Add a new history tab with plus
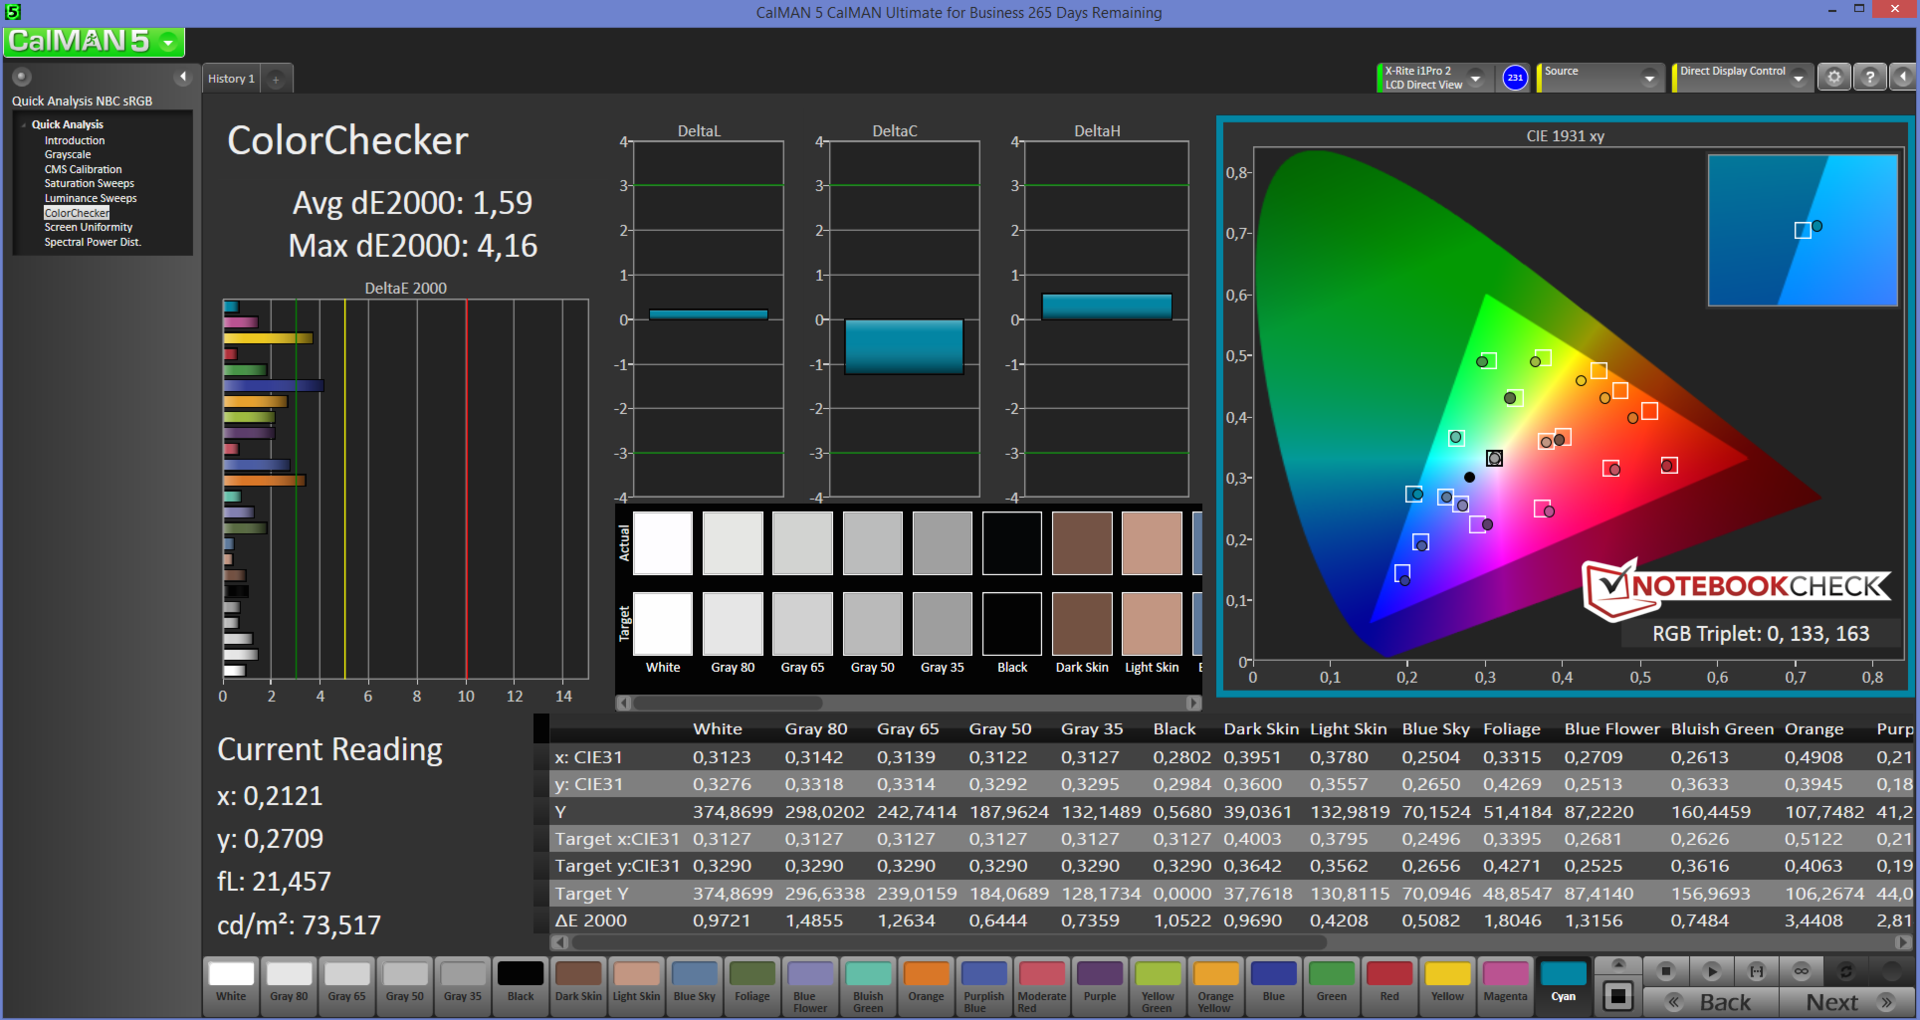Screen dimensions: 1920x1020 pyautogui.click(x=276, y=79)
